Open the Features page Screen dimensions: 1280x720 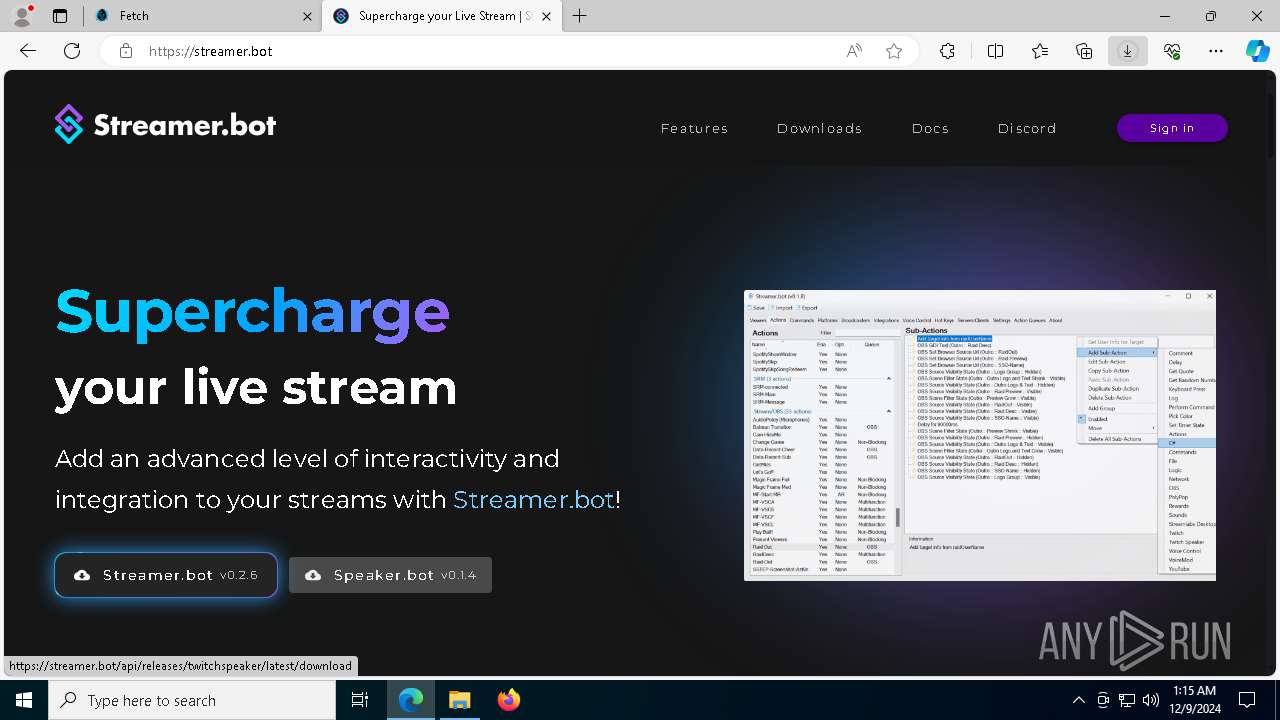(x=694, y=128)
